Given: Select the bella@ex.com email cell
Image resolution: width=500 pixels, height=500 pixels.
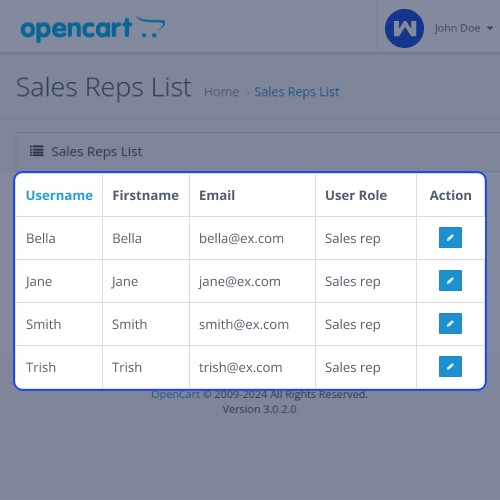Looking at the screenshot, I should (252, 238).
